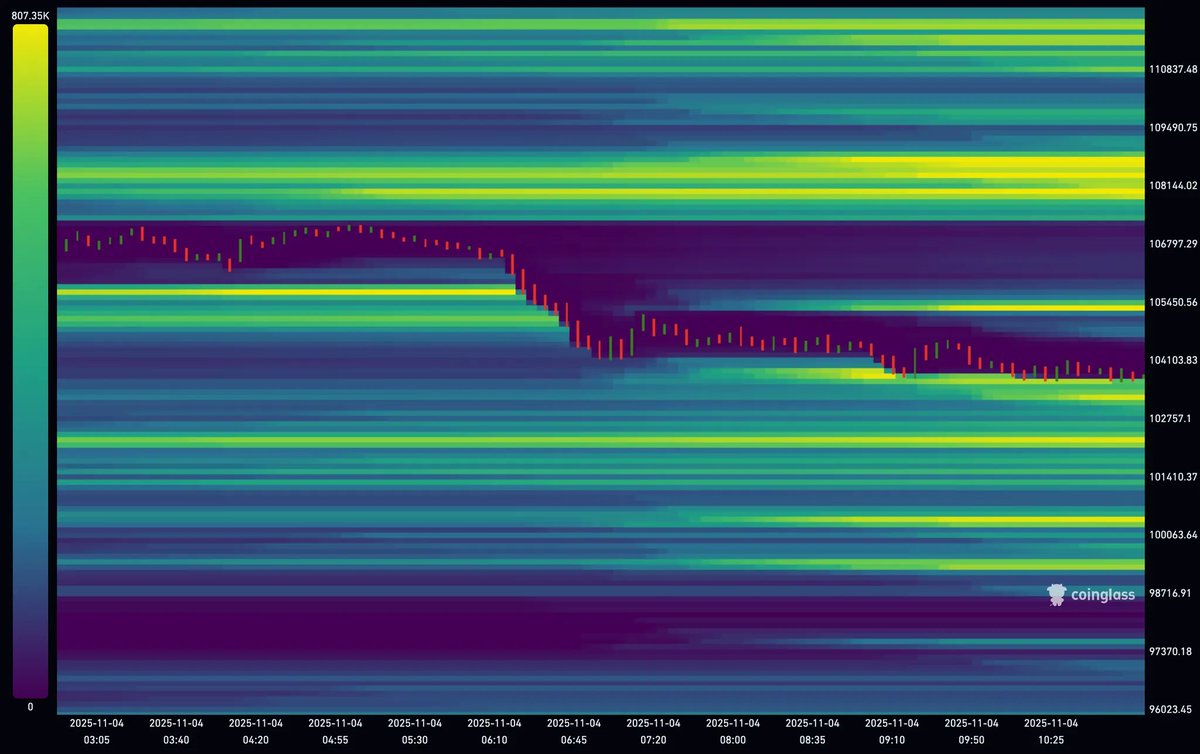Image resolution: width=1200 pixels, height=754 pixels.
Task: Select the 2025-11-04 06:45 timestamp label
Action: 575,729
